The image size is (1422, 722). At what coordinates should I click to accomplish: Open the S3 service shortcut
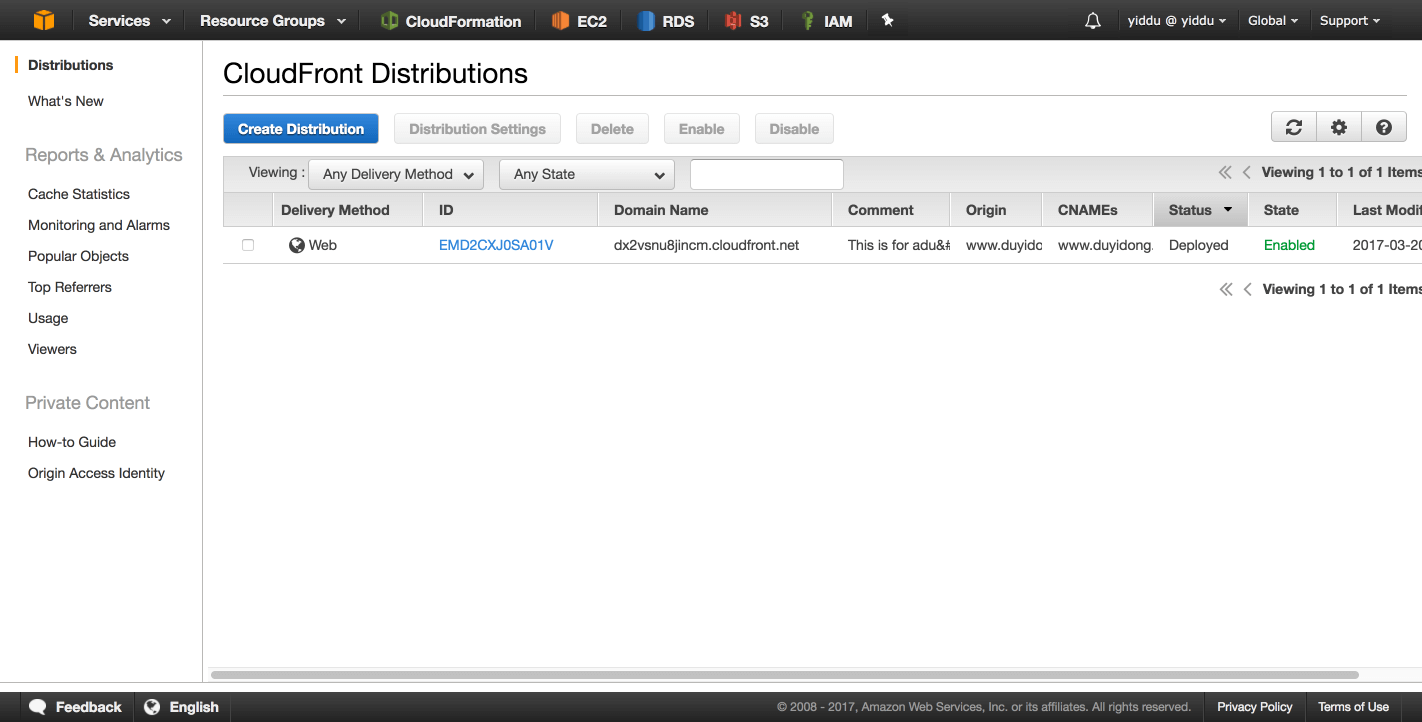click(747, 21)
